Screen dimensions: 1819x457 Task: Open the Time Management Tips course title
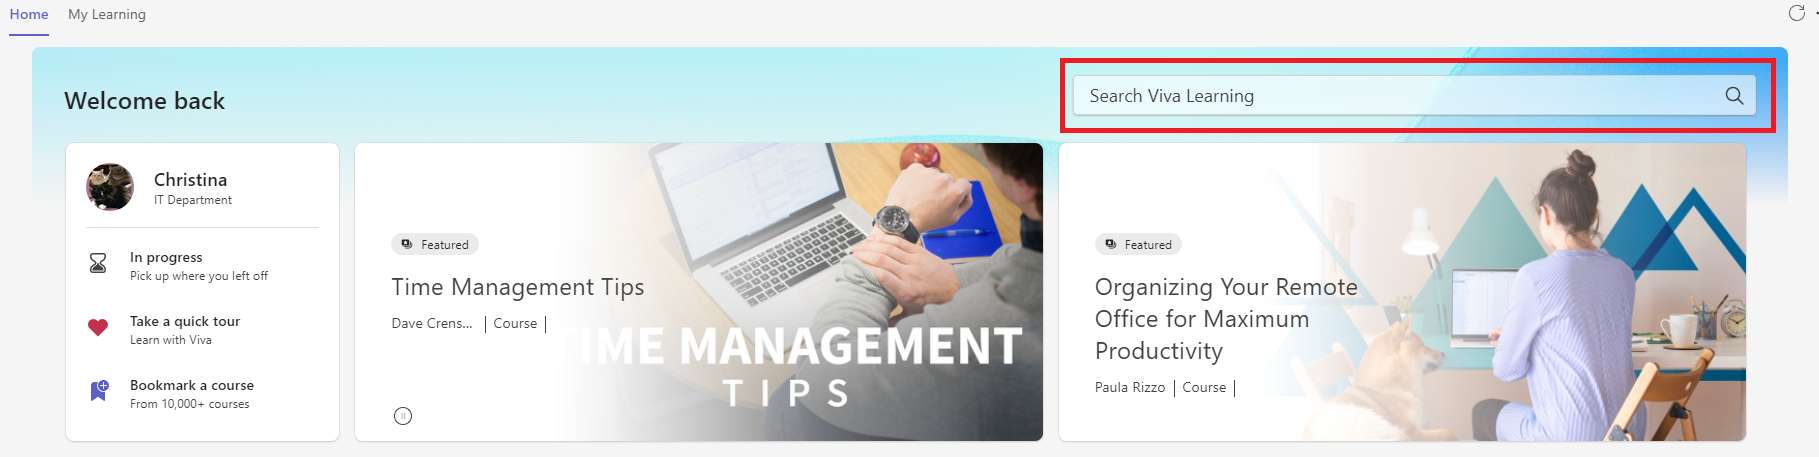[518, 287]
